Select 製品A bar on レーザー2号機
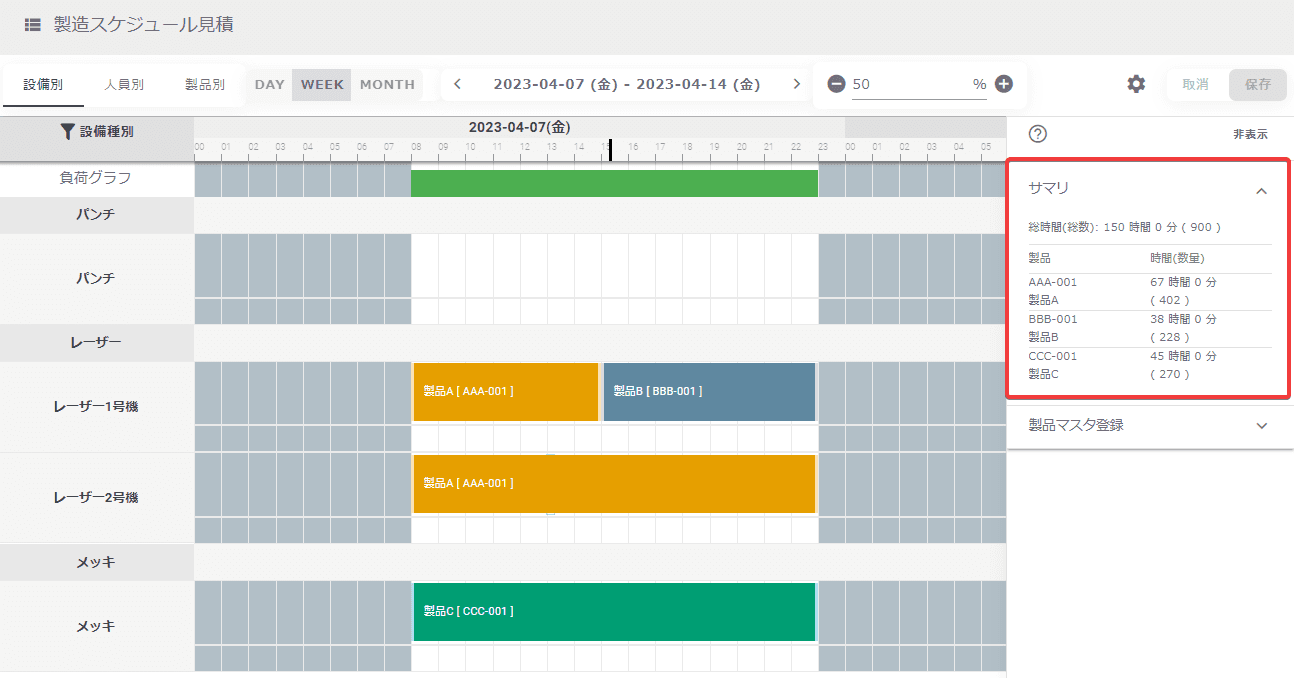The height and width of the screenshot is (678, 1294). point(614,484)
